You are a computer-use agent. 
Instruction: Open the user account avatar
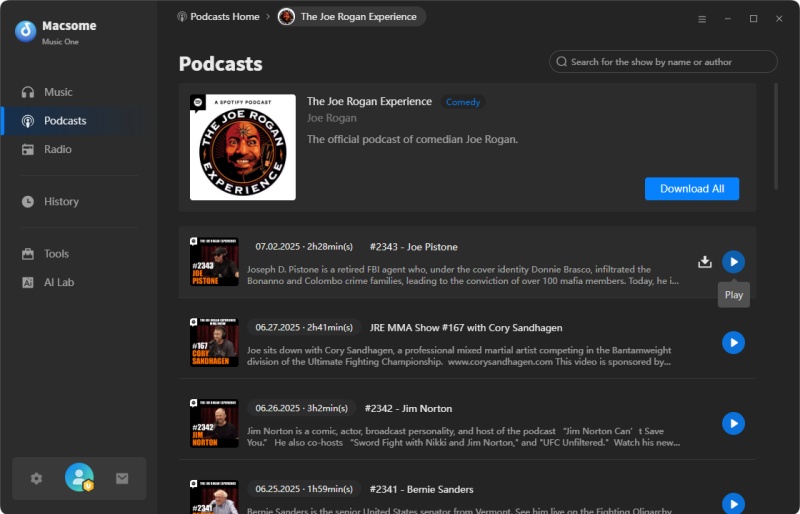[x=80, y=477]
